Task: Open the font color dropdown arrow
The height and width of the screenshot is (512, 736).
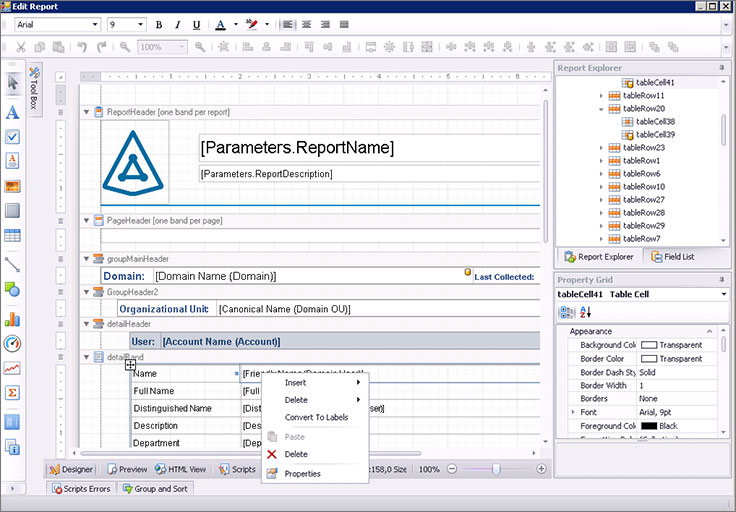Action: 236,24
